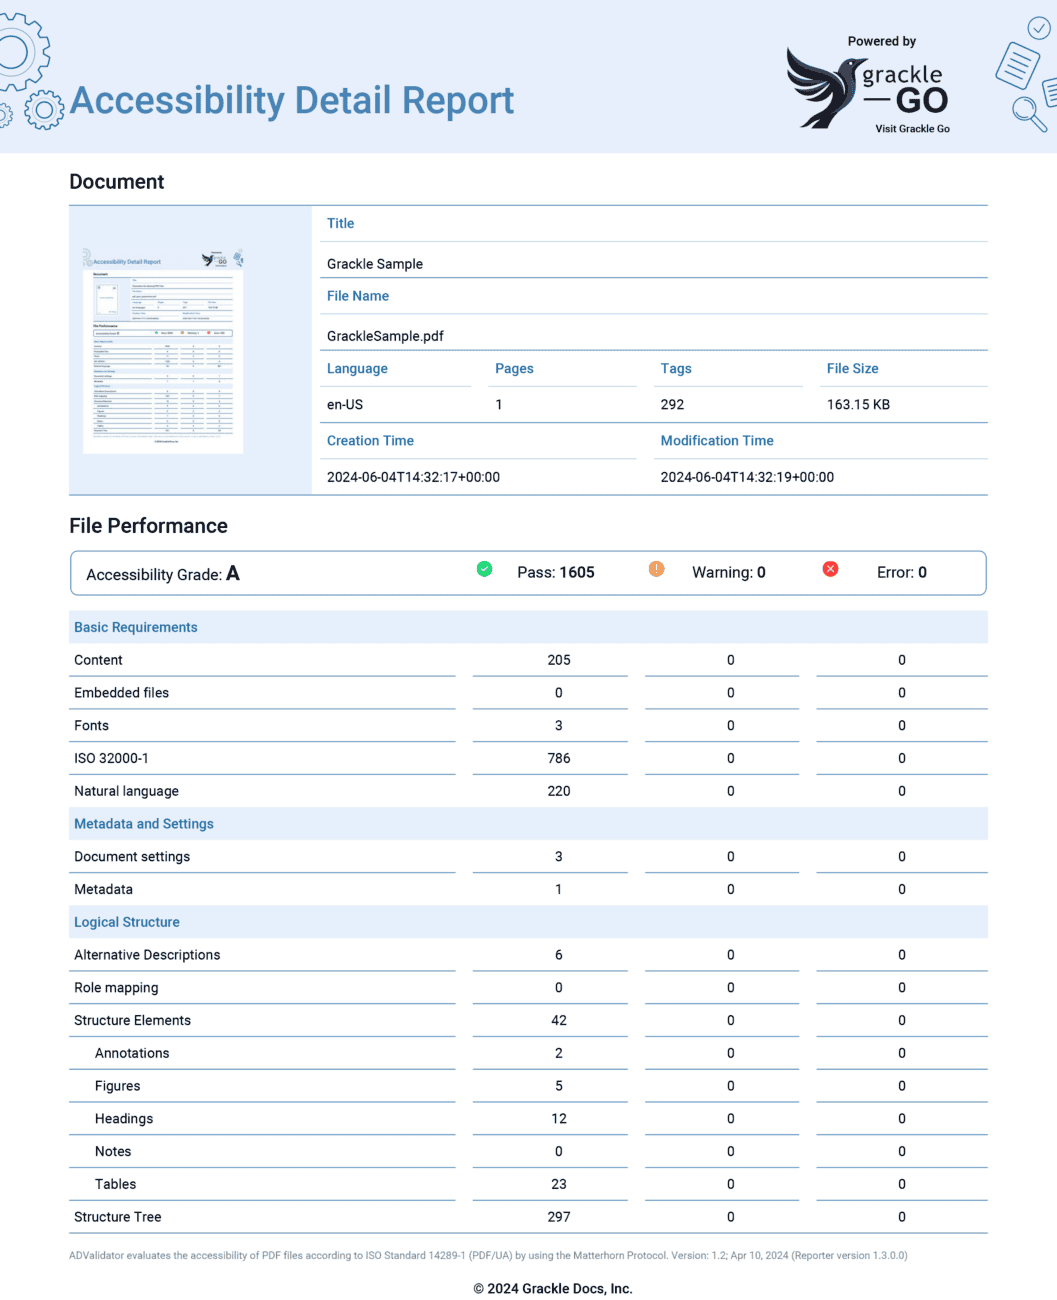Collapse the Headings sub-item

click(124, 1118)
